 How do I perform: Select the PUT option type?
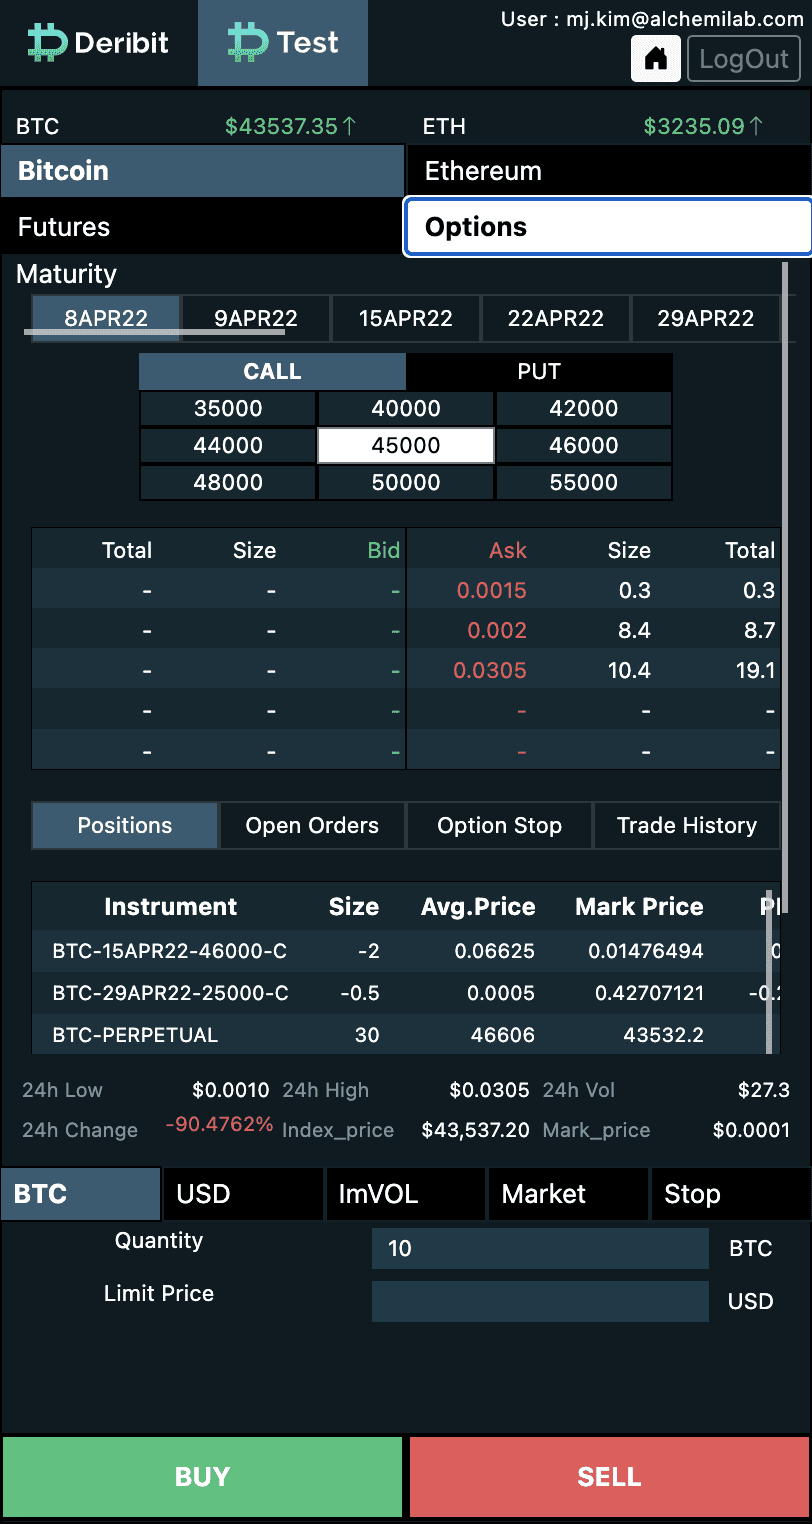[x=539, y=372]
